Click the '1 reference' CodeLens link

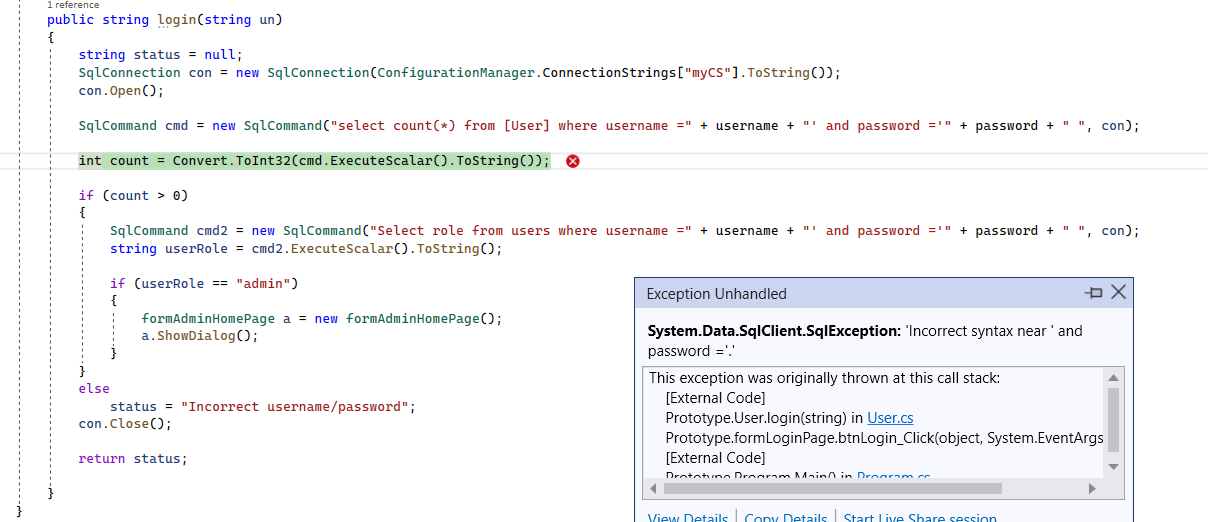click(73, 5)
